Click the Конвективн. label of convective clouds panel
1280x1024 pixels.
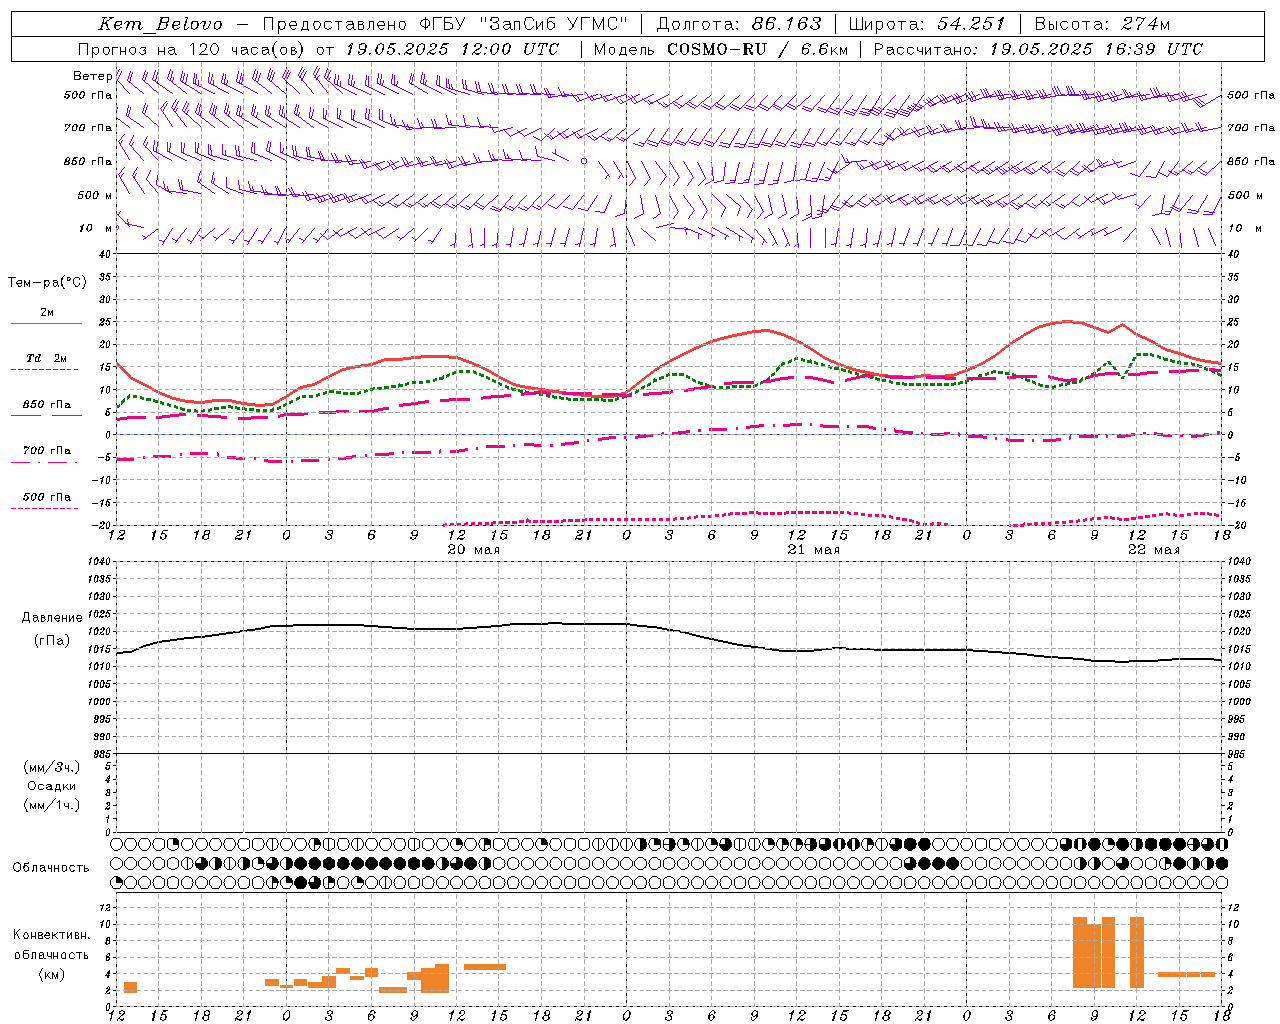[x=52, y=935]
